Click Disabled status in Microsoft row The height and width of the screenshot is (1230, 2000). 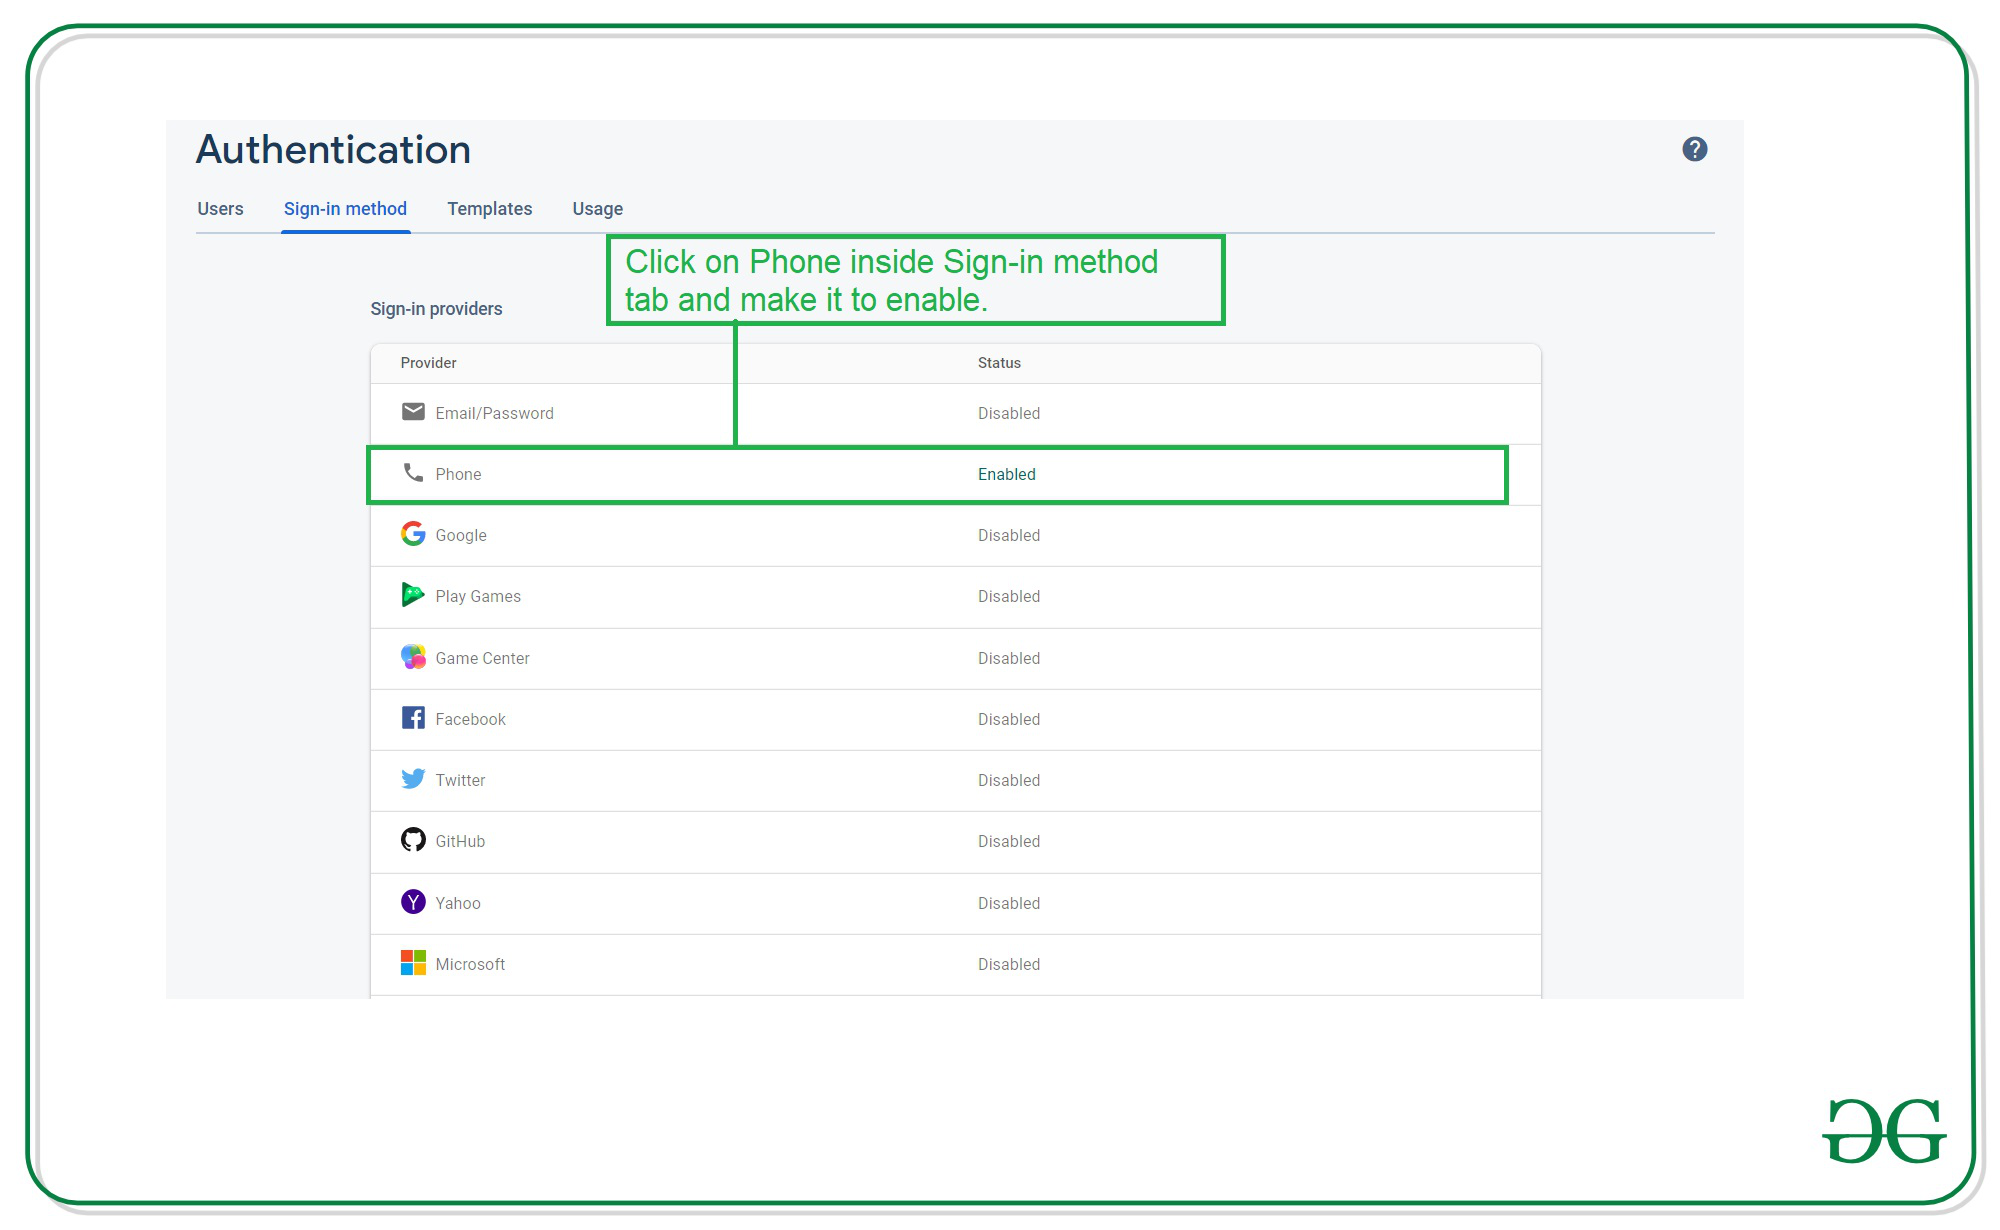pyautogui.click(x=1009, y=964)
